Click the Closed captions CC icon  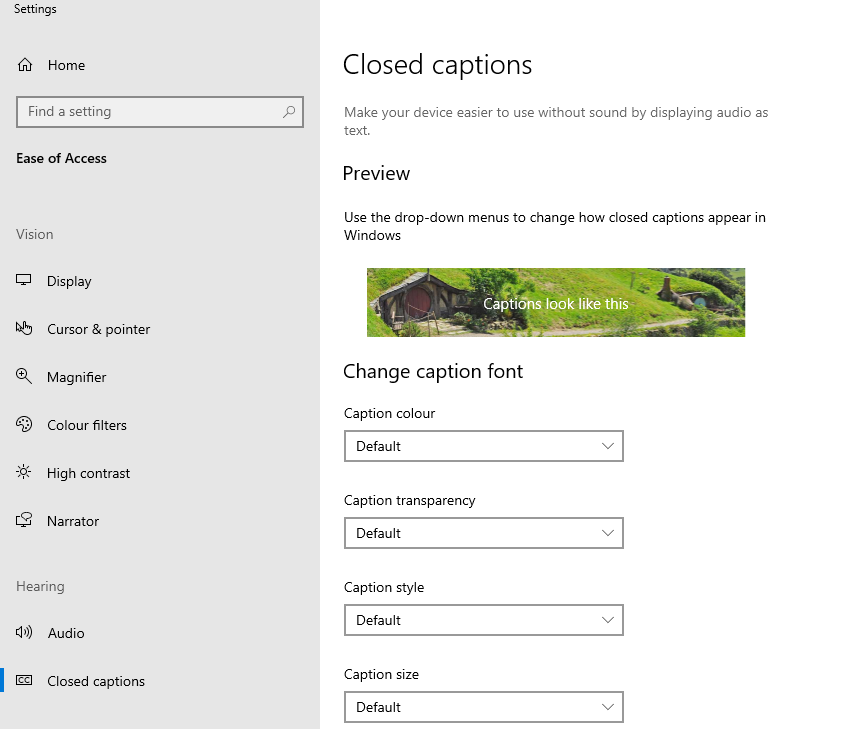[x=24, y=680]
